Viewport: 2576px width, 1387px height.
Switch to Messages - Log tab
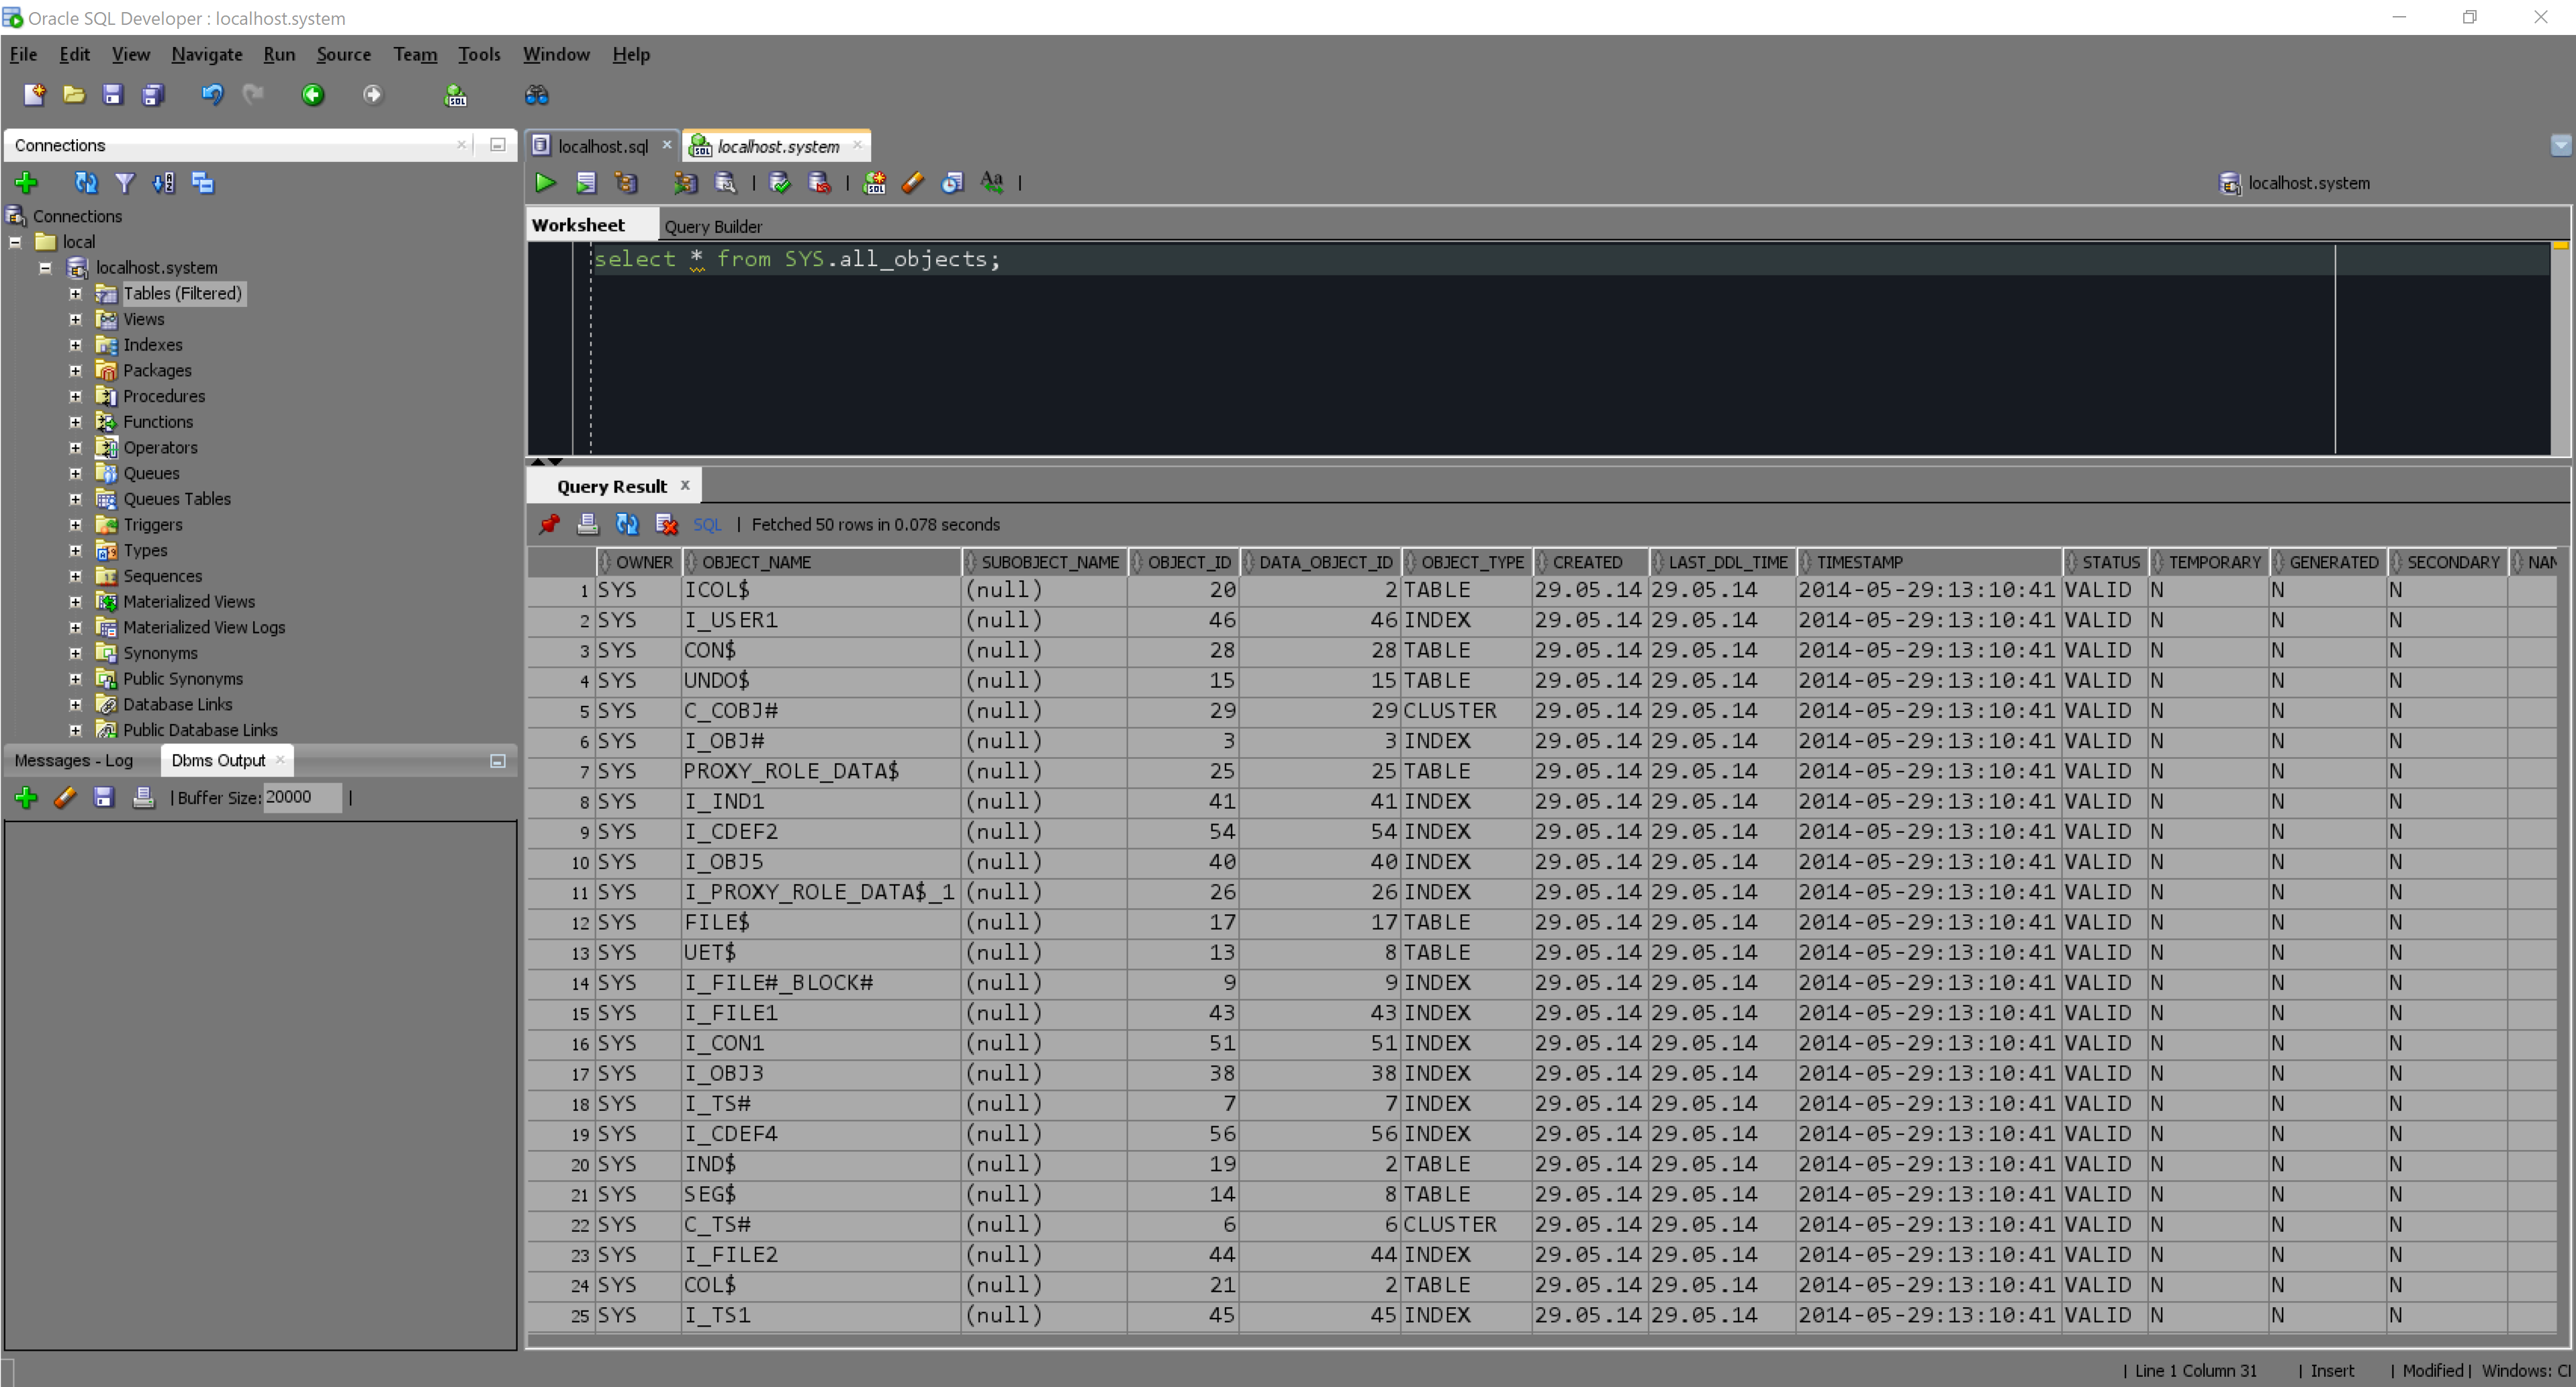[74, 760]
